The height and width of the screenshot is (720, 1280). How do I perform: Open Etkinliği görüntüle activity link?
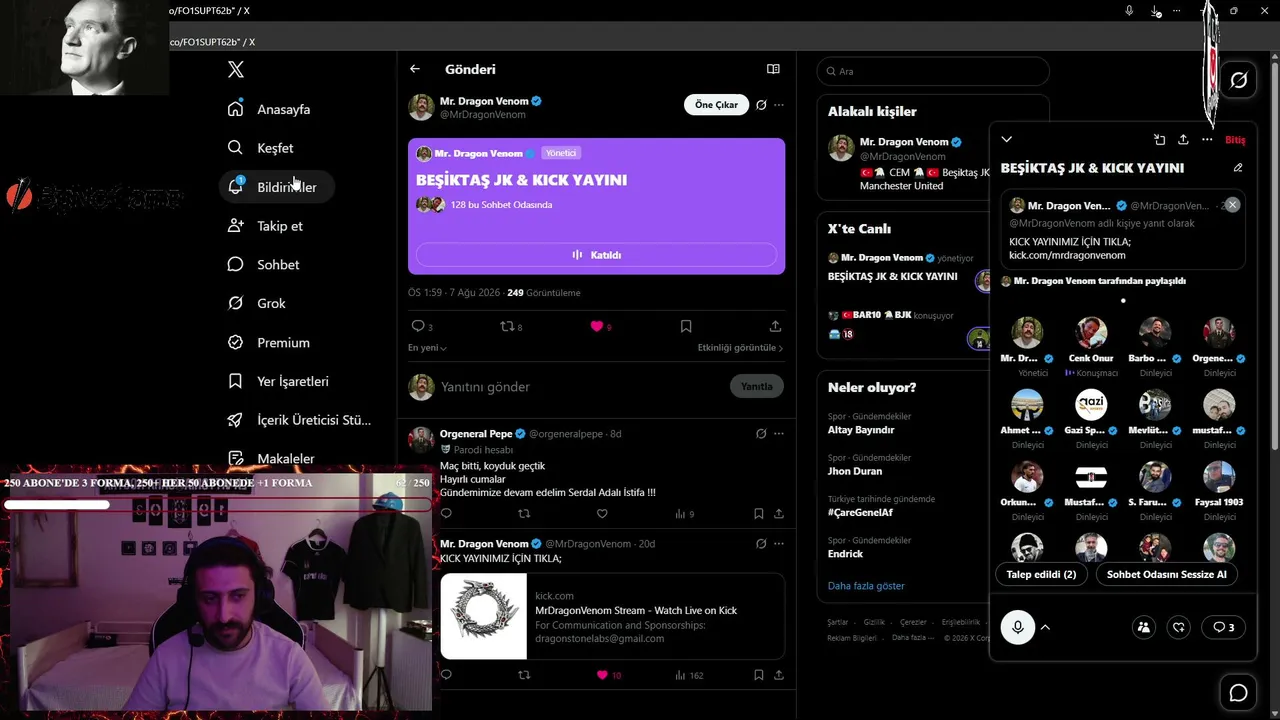coord(740,348)
